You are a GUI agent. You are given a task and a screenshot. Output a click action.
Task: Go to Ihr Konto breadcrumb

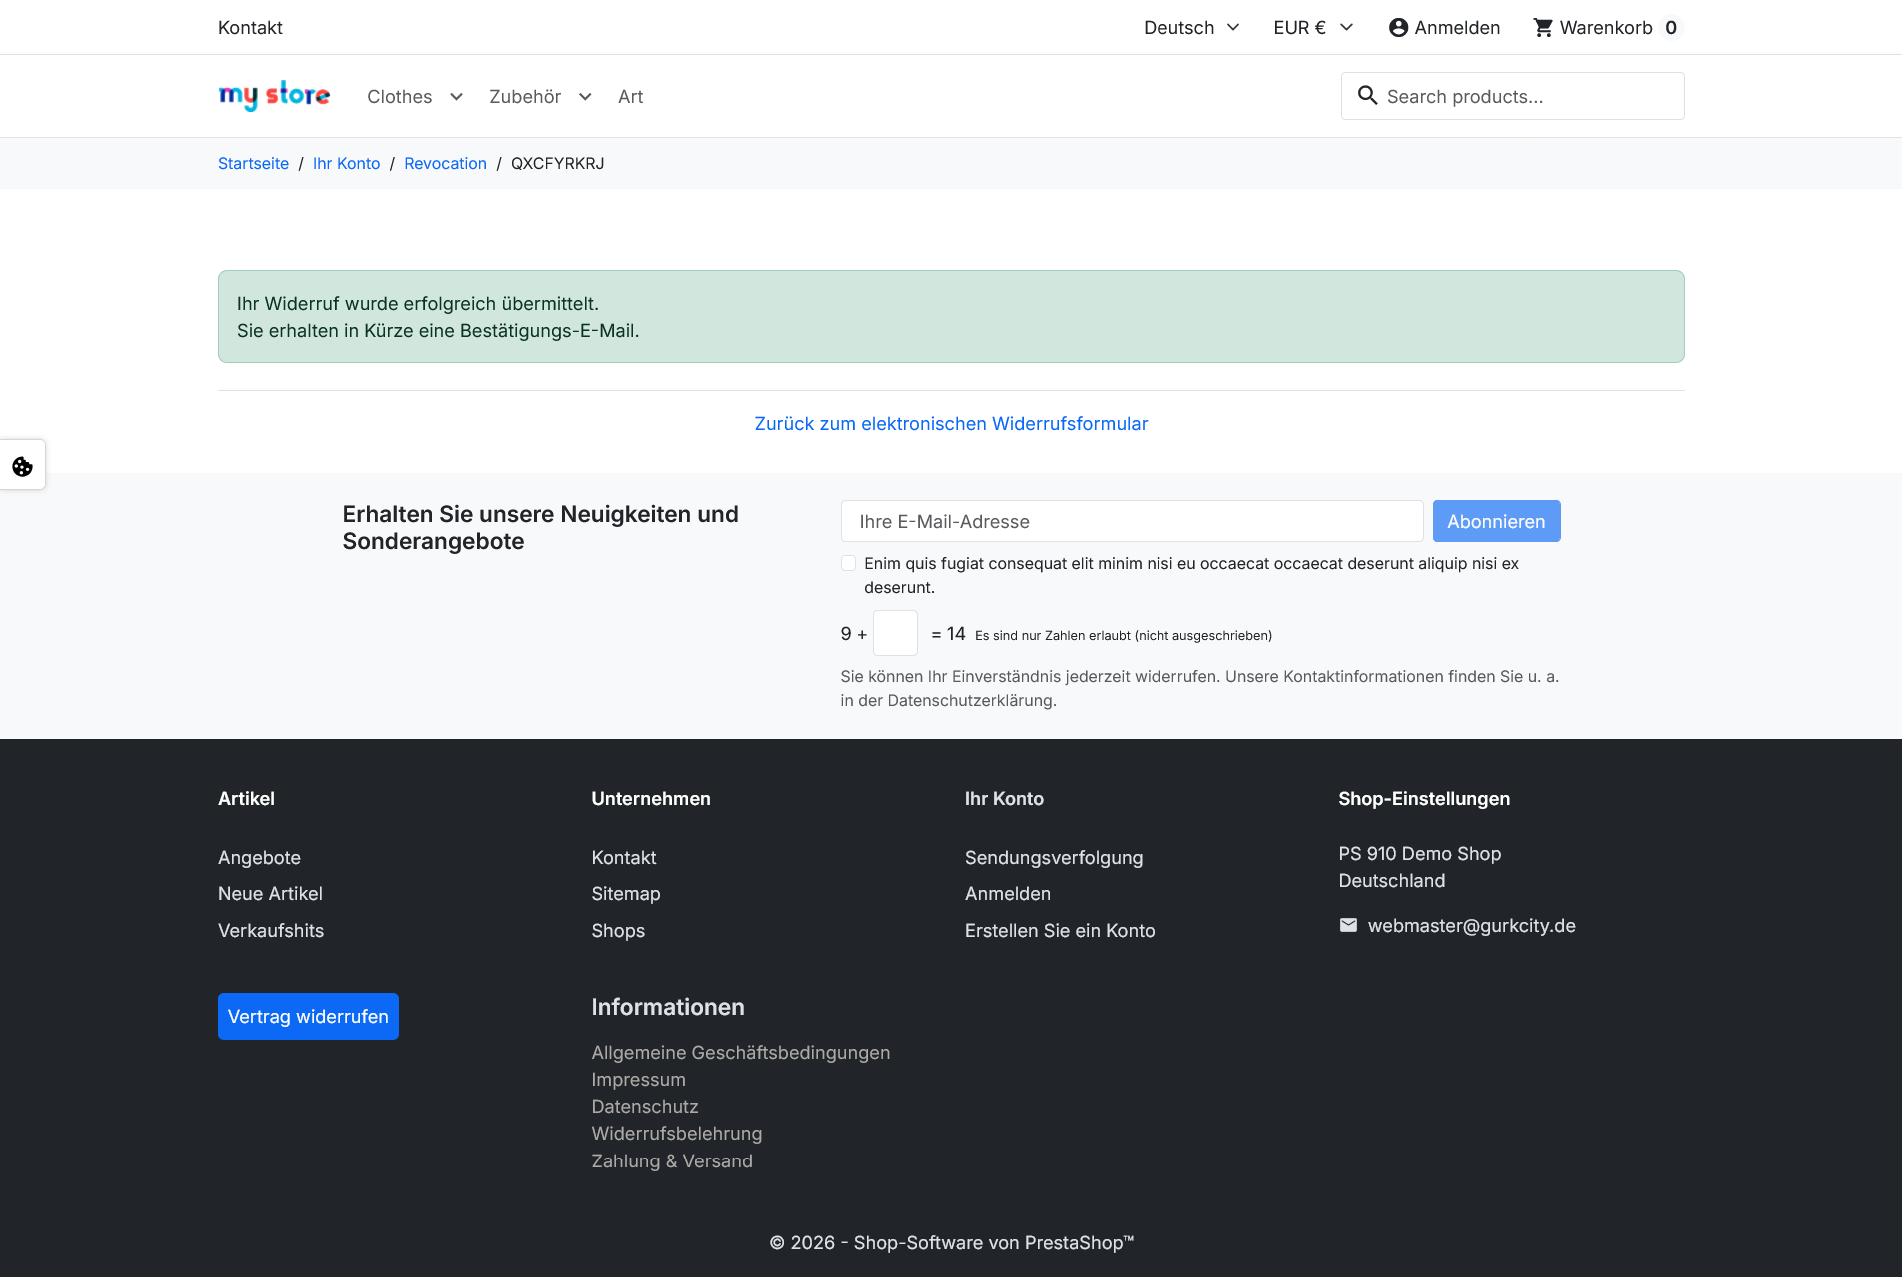346,163
